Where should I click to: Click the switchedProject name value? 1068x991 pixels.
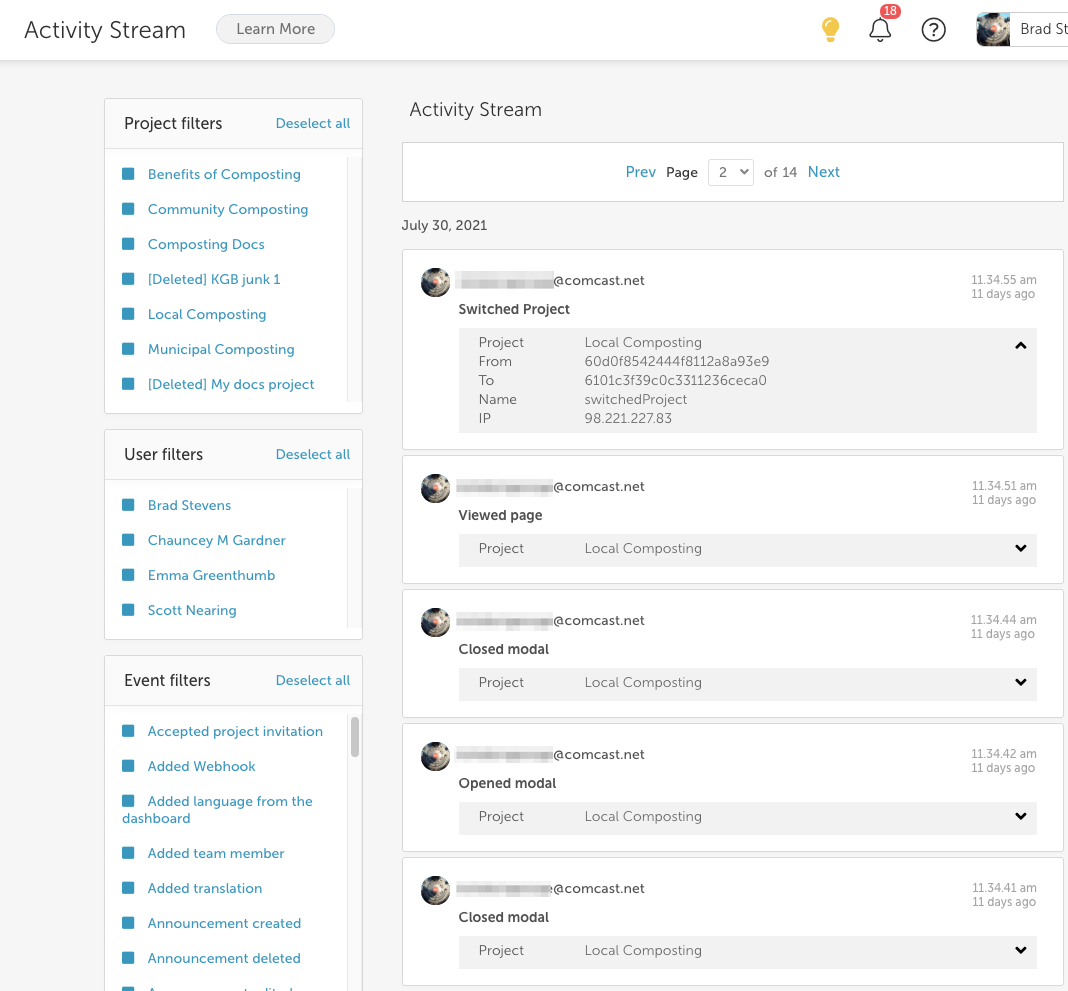(635, 399)
